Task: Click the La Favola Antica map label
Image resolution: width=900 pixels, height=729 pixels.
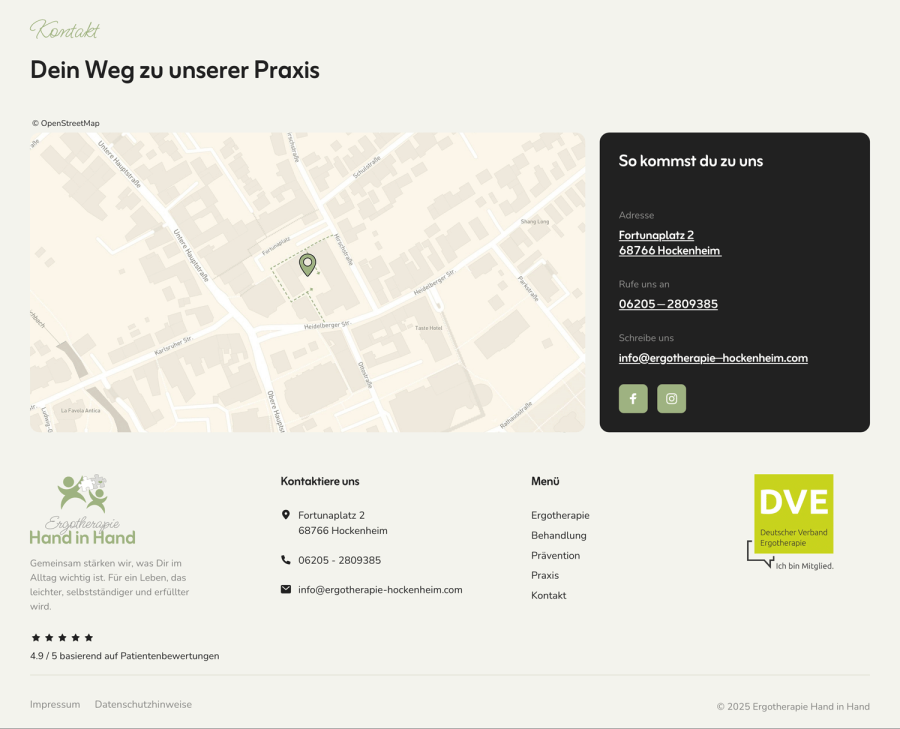Action: (80, 410)
